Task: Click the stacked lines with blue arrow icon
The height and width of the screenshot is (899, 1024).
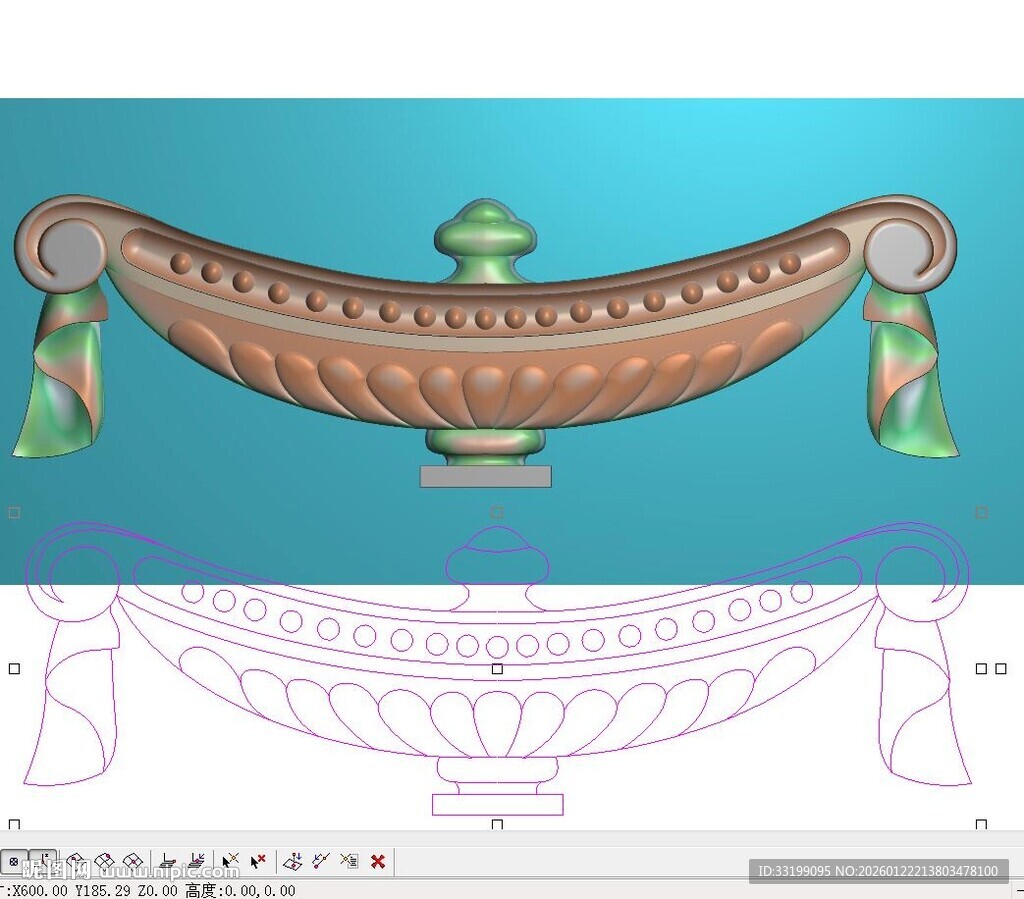Action: 197,861
